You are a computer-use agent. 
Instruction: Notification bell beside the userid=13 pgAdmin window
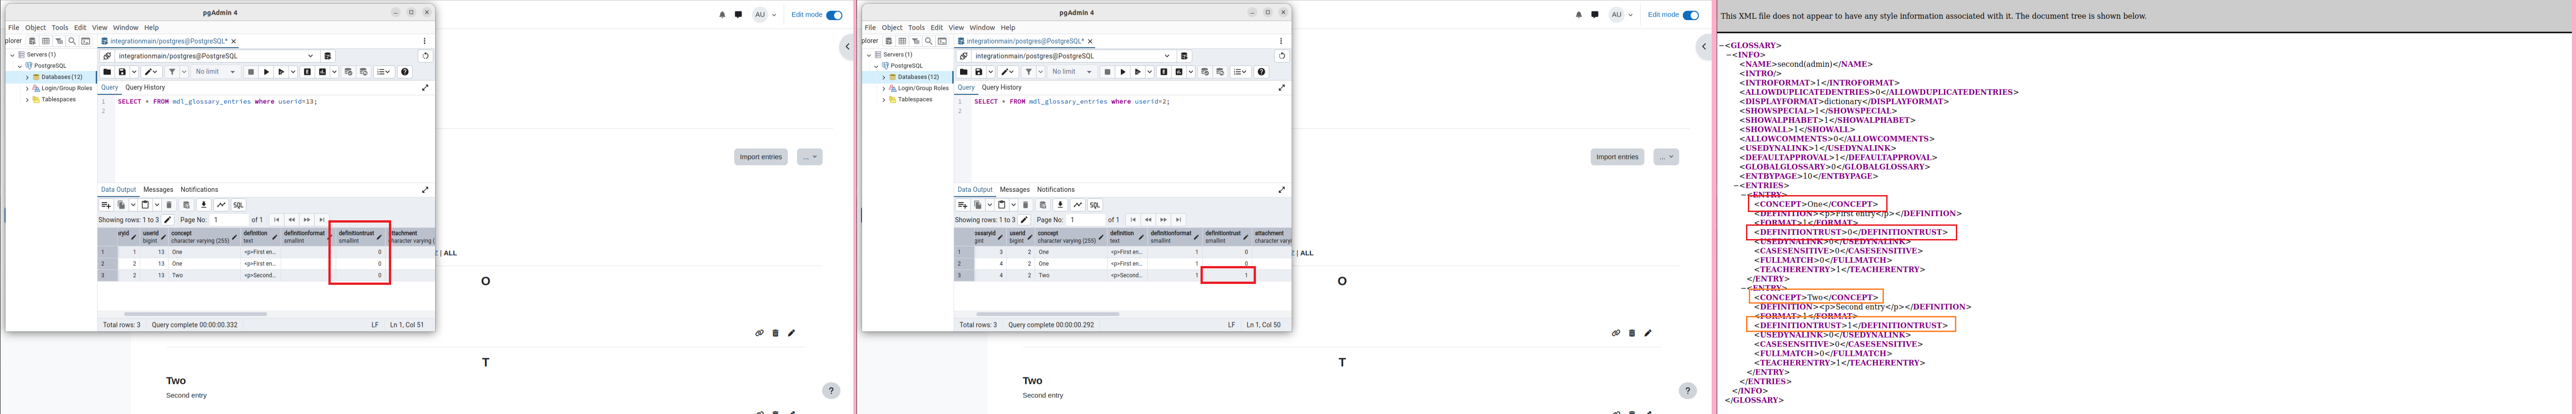(x=722, y=15)
